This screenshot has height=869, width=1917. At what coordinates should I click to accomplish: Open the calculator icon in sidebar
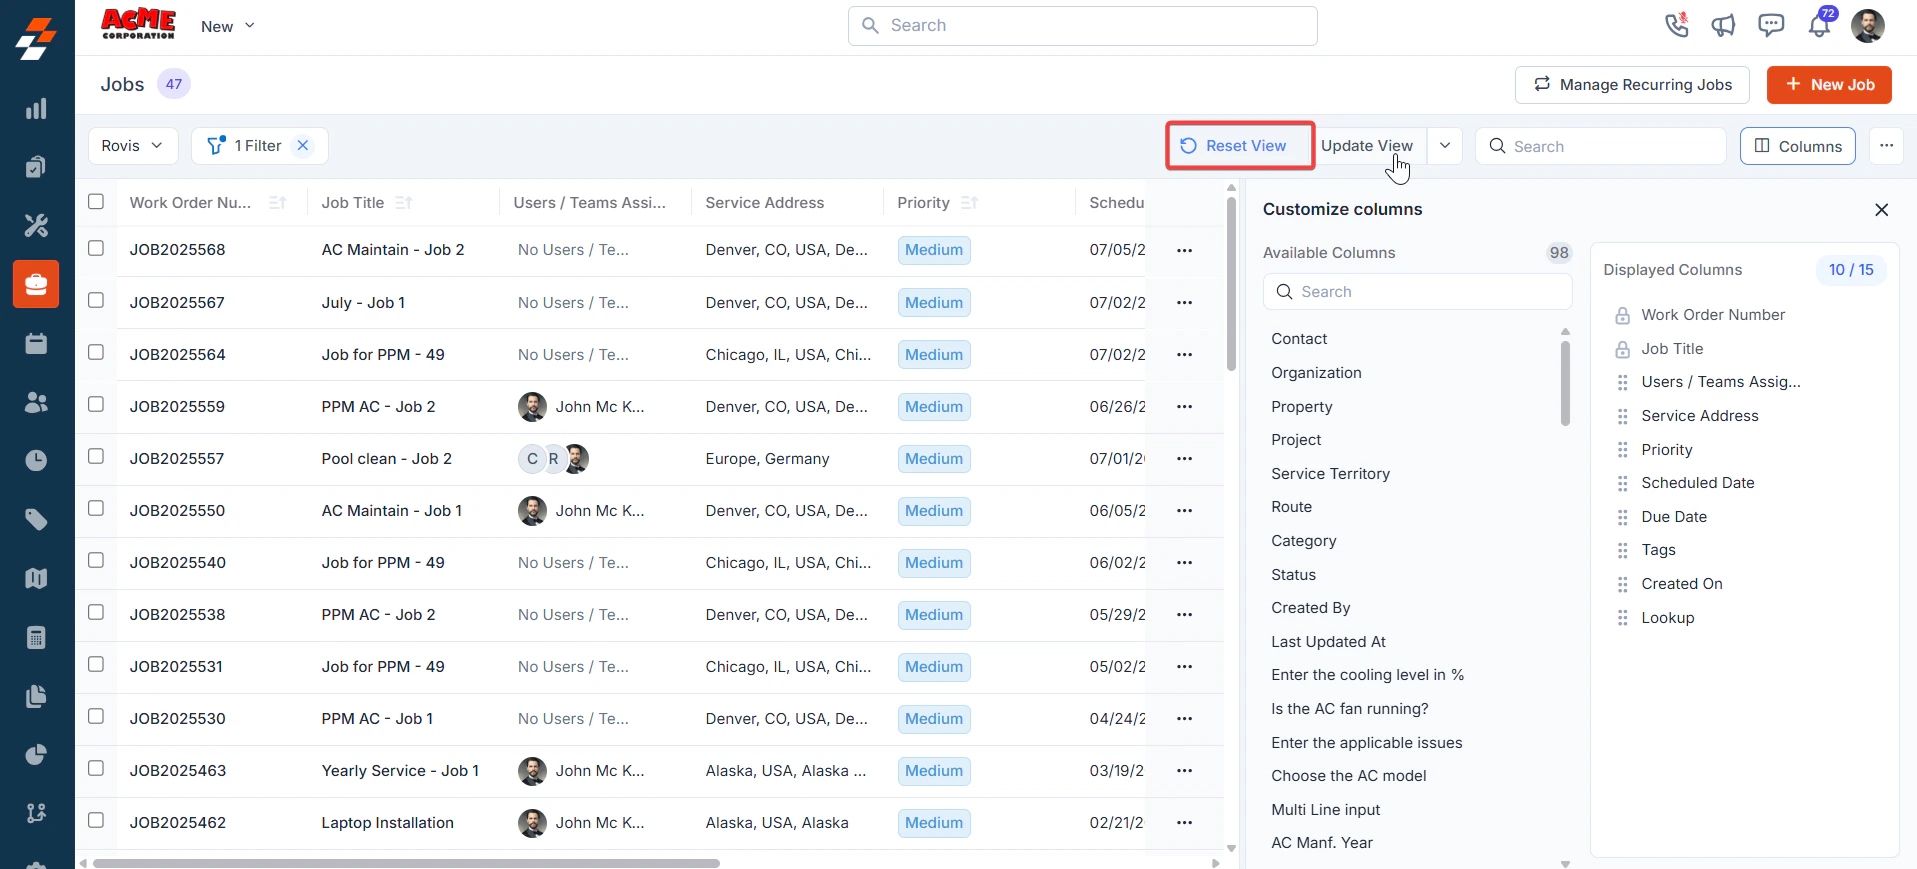pos(36,637)
